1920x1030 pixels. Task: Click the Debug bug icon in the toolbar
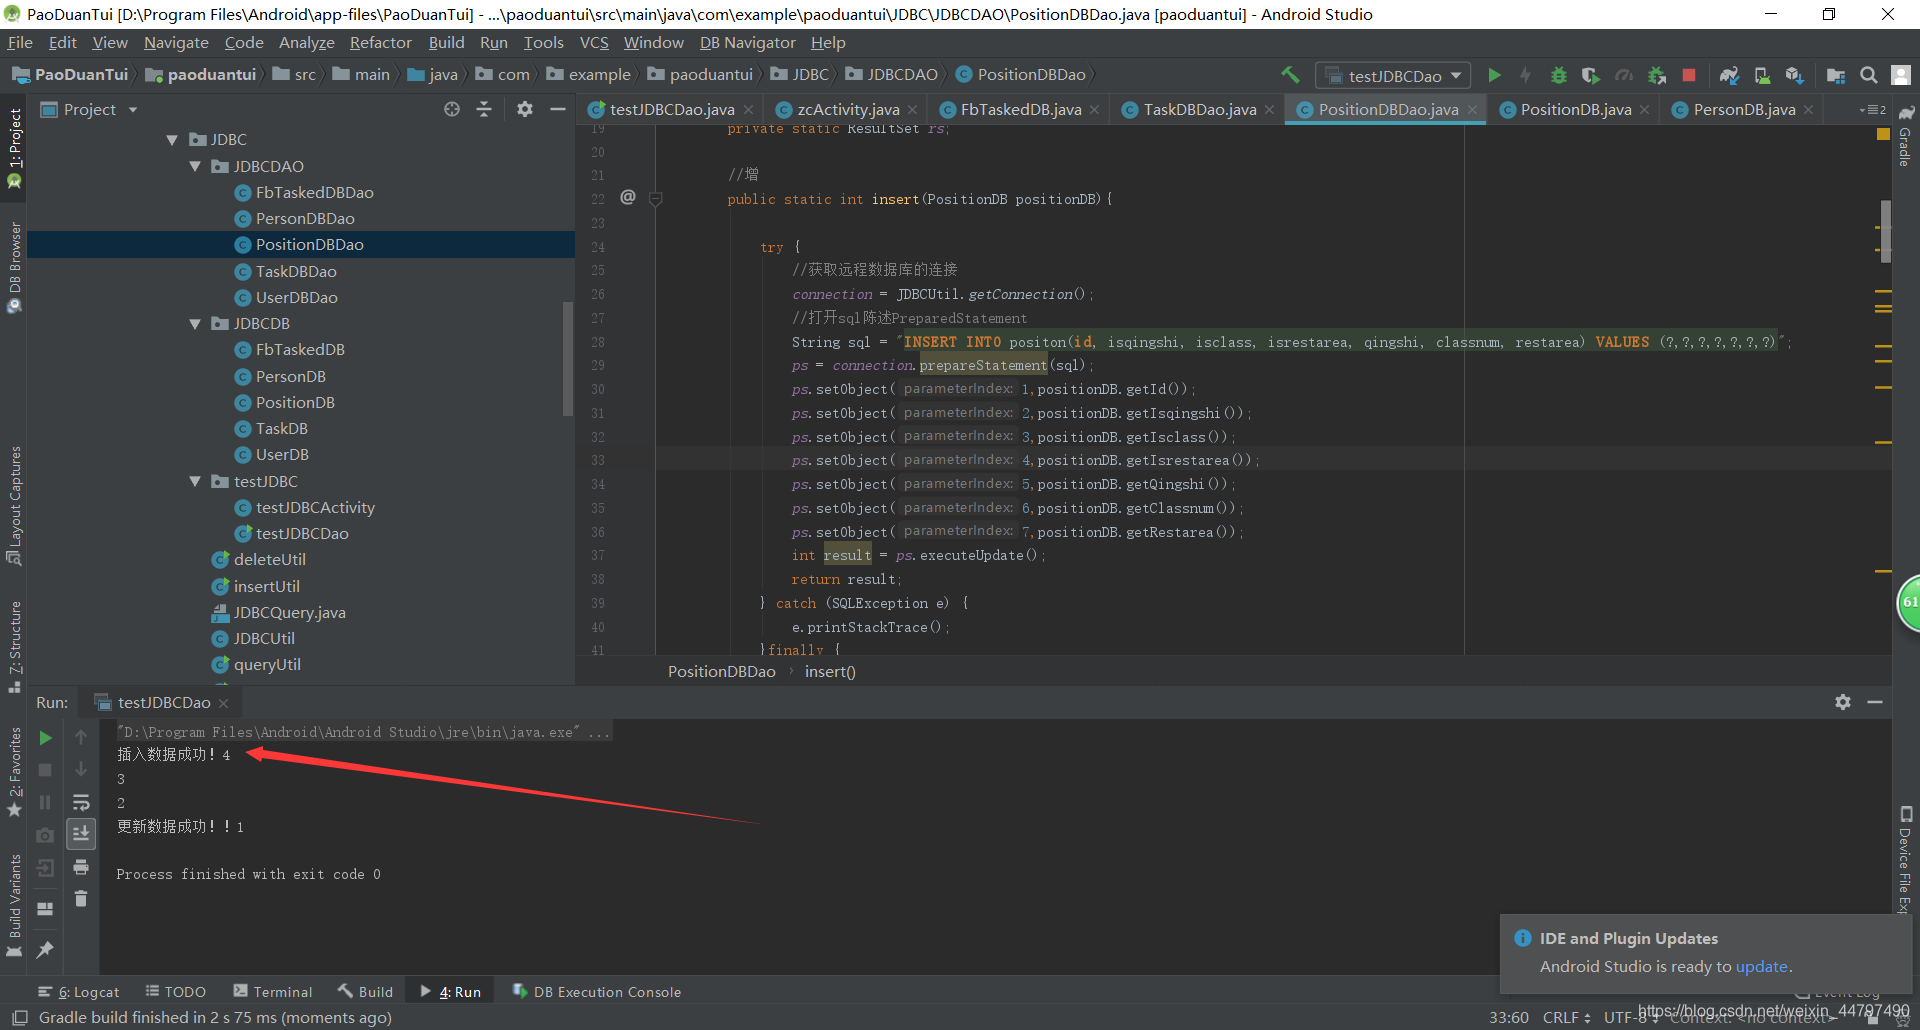[x=1558, y=75]
